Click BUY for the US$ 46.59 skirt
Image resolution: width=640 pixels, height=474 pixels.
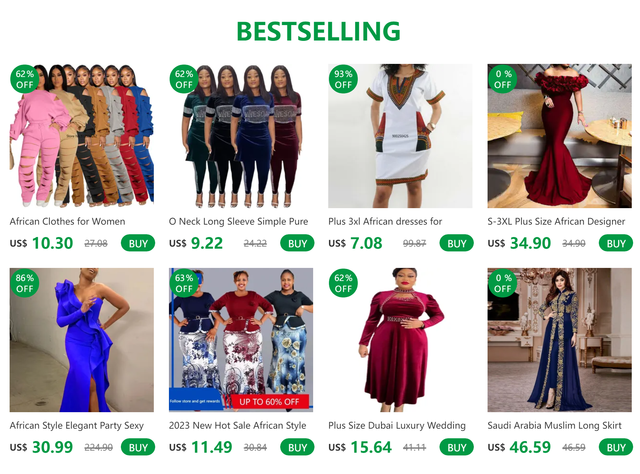(616, 447)
